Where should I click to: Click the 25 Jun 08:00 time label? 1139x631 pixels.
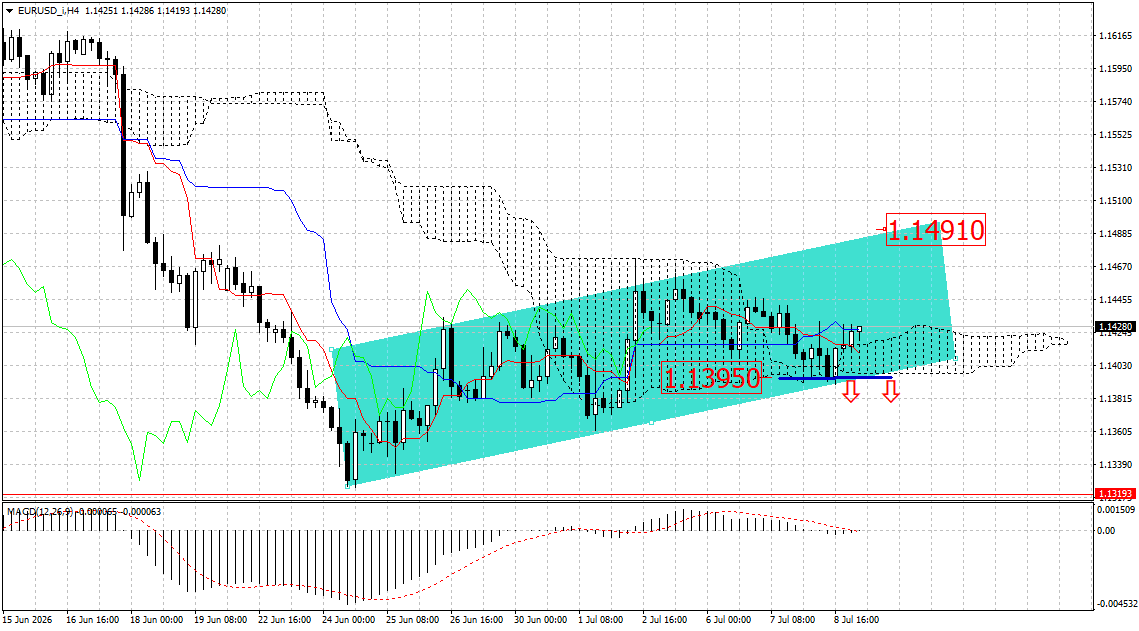click(x=413, y=620)
